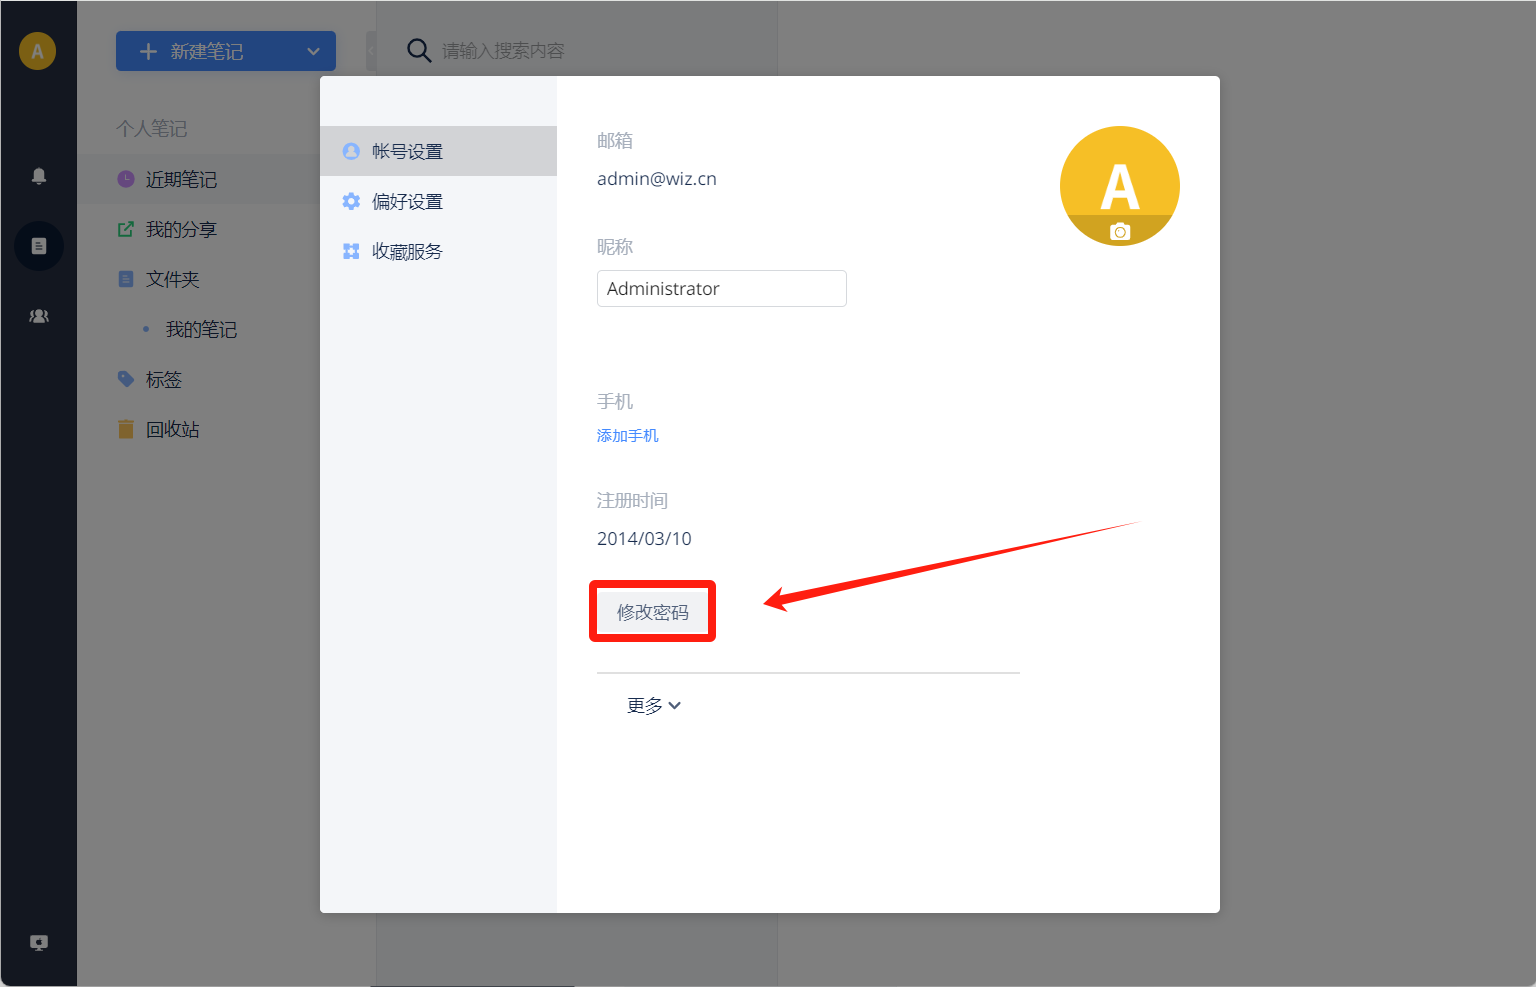Open the notes icon in left rail
The width and height of the screenshot is (1536, 987).
(x=39, y=246)
